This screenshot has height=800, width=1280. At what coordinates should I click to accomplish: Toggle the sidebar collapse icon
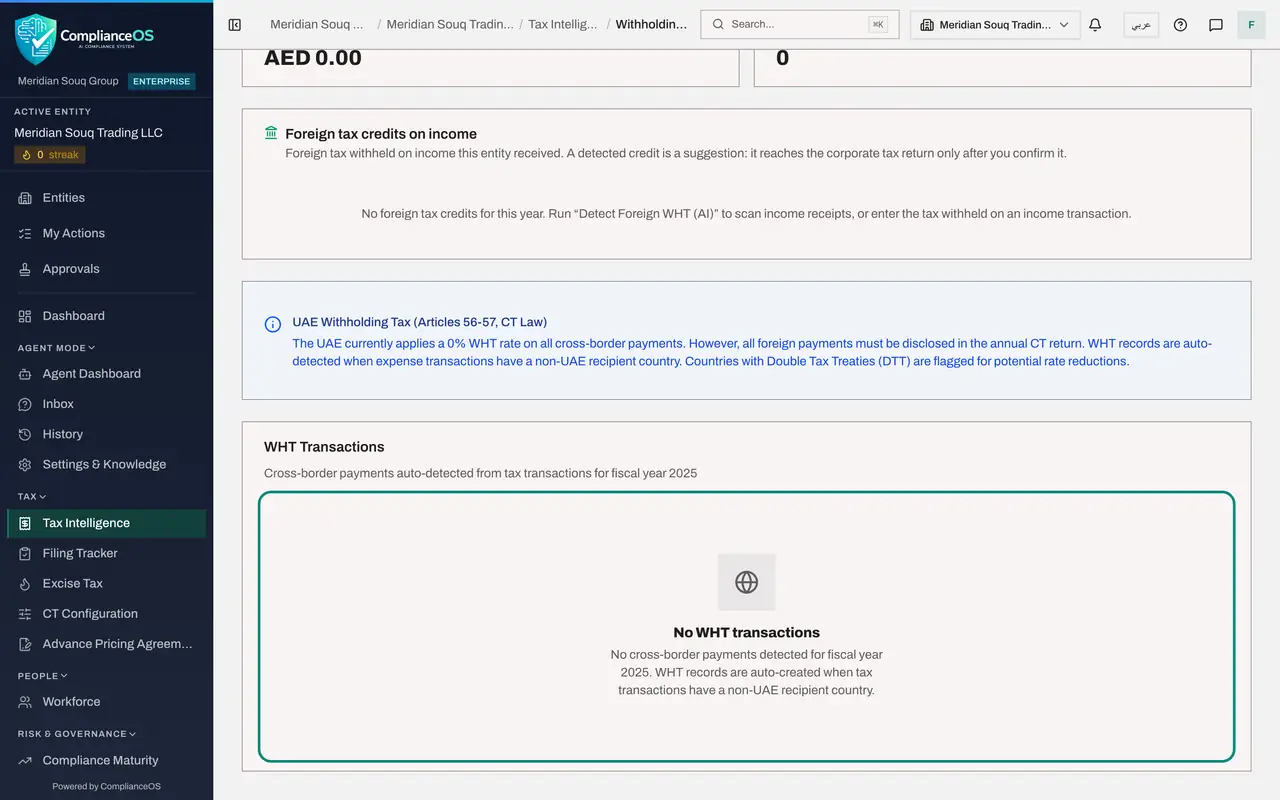(x=235, y=25)
